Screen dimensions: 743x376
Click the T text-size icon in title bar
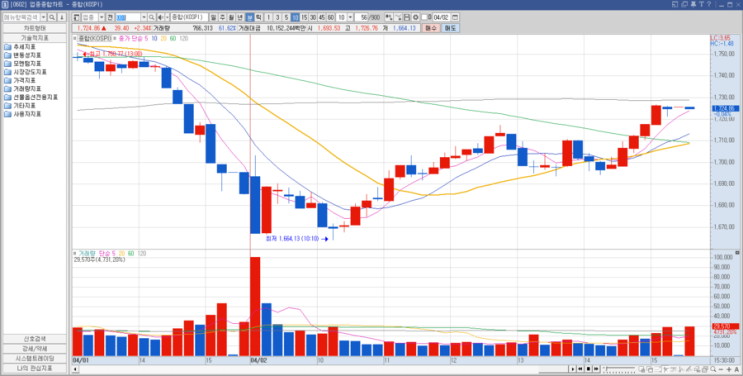pyautogui.click(x=701, y=4)
